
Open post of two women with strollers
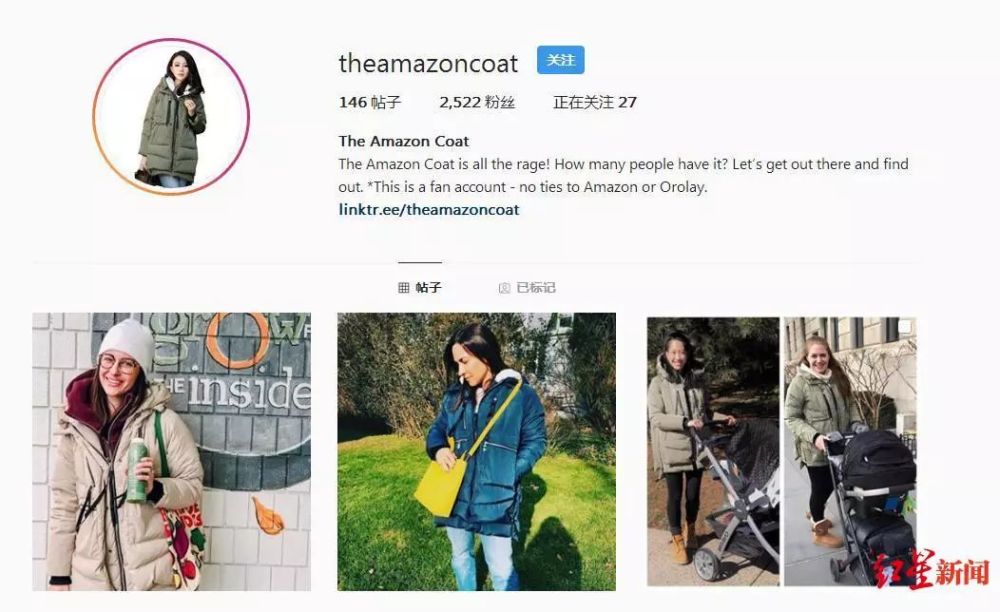pos(782,451)
